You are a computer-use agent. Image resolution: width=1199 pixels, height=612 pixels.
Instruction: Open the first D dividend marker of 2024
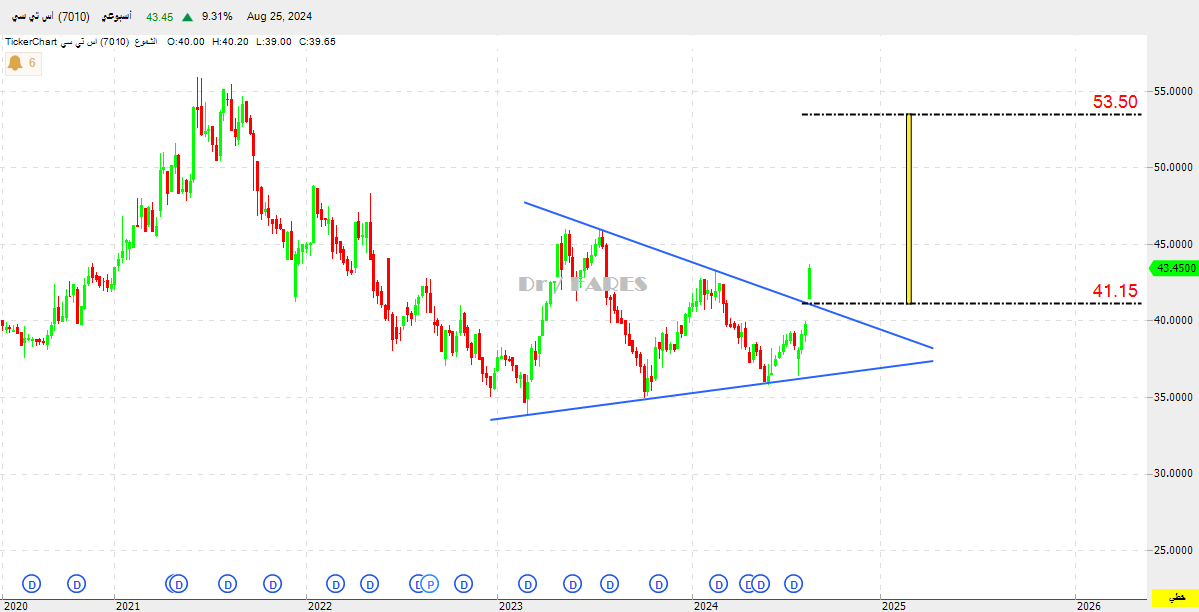[719, 584]
